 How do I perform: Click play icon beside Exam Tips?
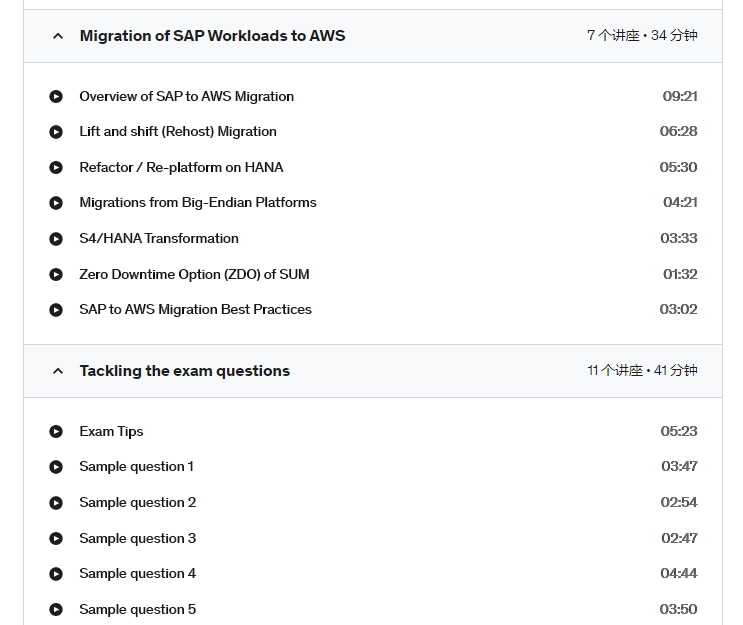[x=56, y=432]
